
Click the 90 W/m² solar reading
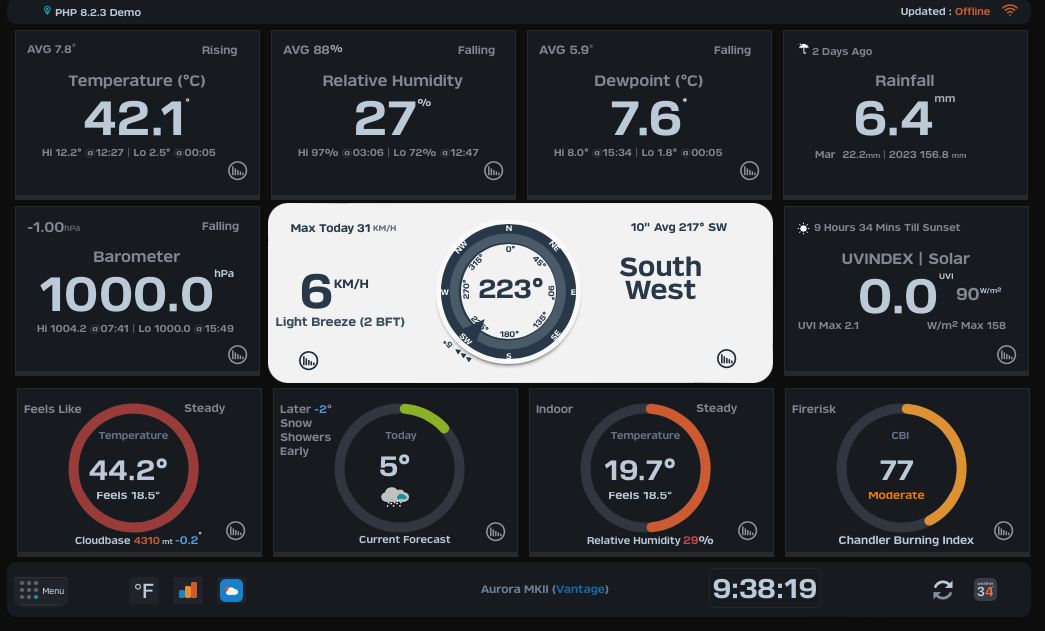978,293
